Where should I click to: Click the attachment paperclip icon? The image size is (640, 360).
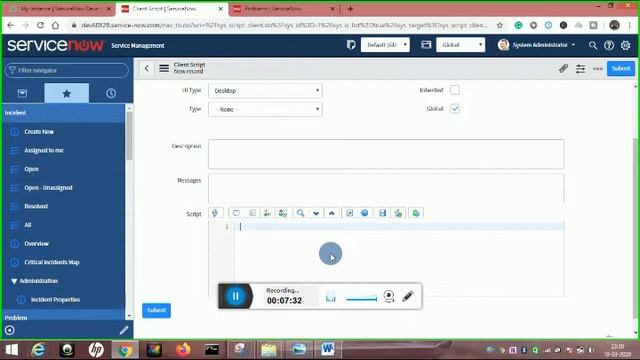pos(563,69)
